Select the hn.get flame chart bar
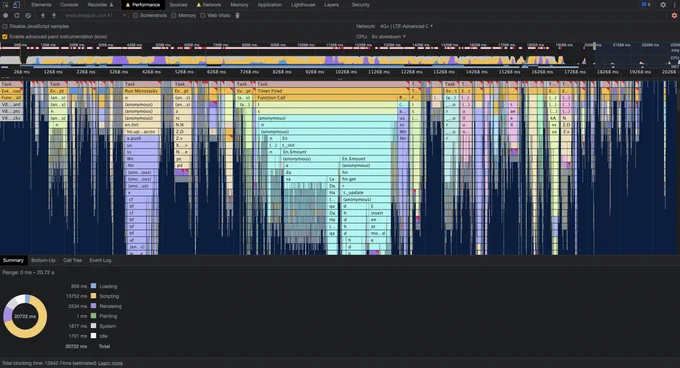 (366, 179)
